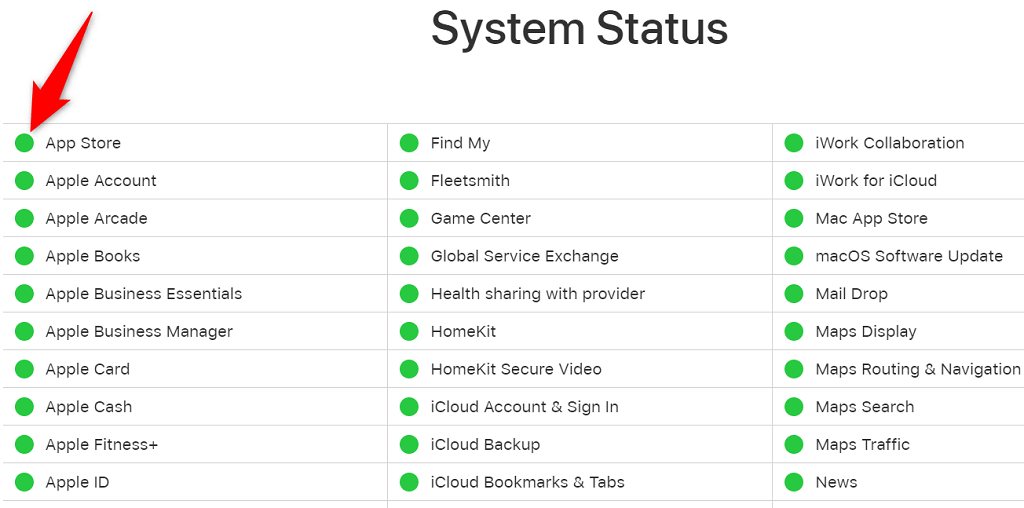The height and width of the screenshot is (508, 1024).
Task: Select the System Status page heading
Action: tap(579, 28)
